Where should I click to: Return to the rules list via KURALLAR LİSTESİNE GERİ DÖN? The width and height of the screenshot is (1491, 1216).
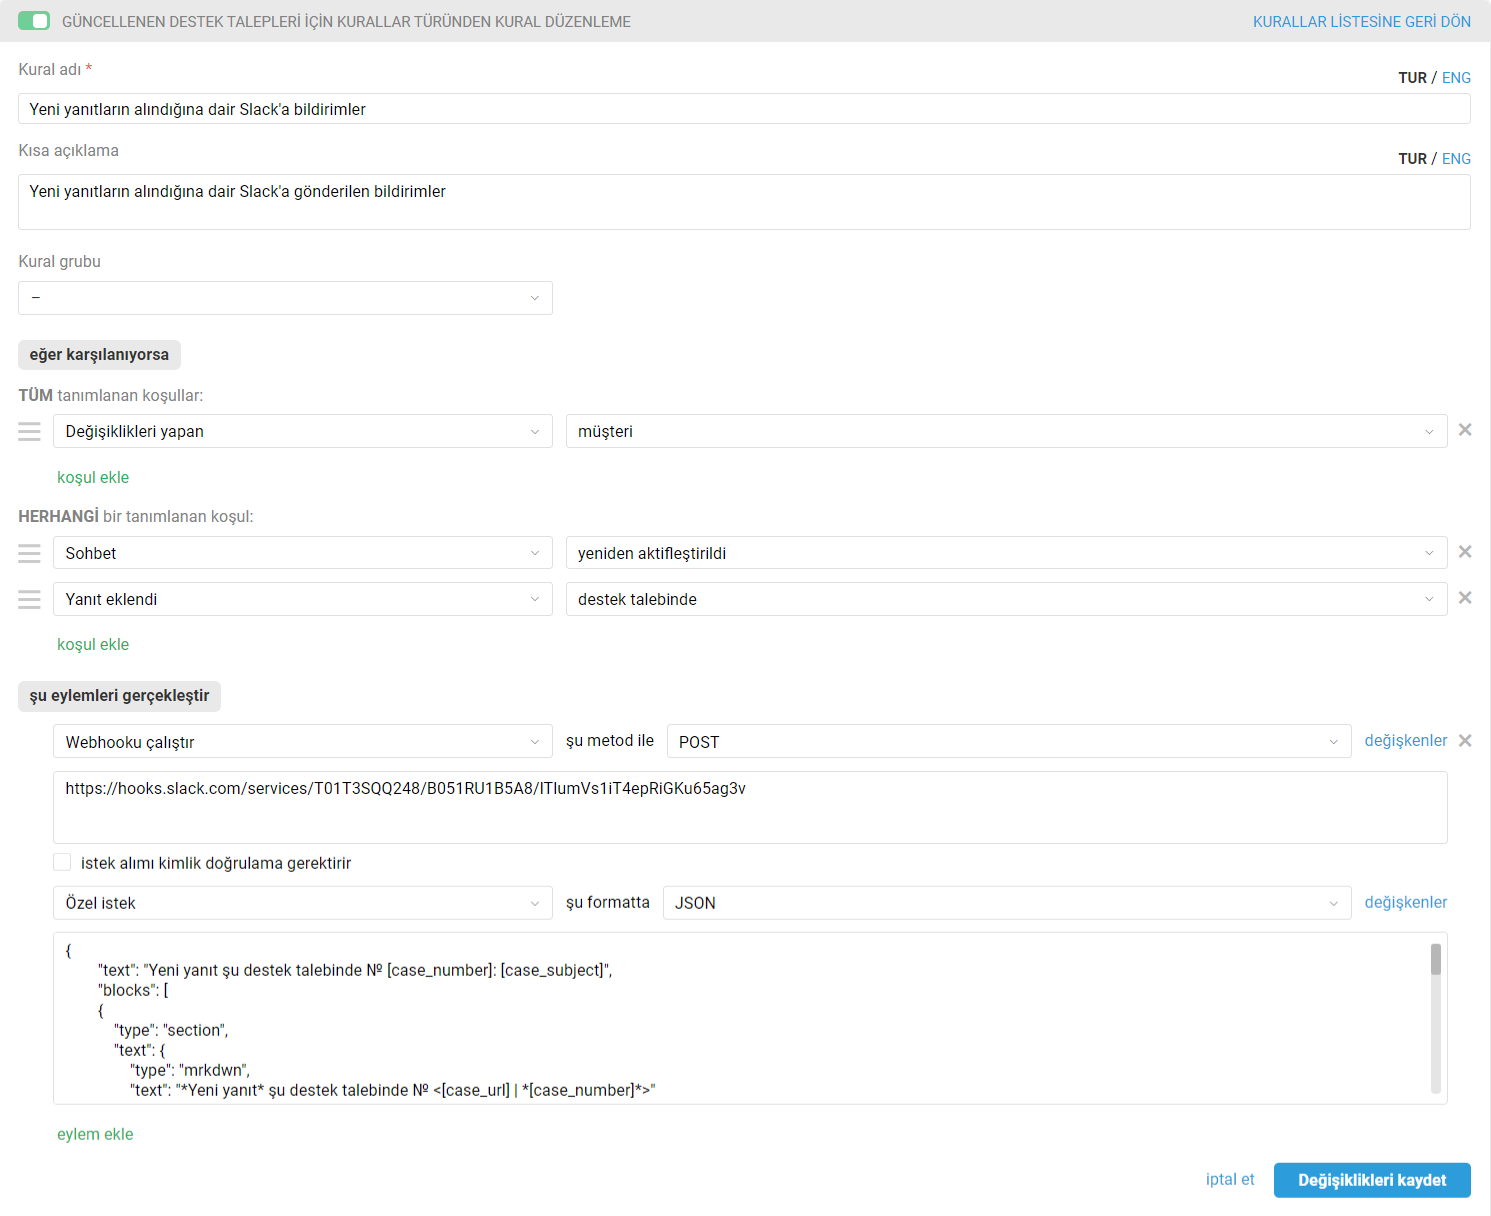click(1361, 21)
